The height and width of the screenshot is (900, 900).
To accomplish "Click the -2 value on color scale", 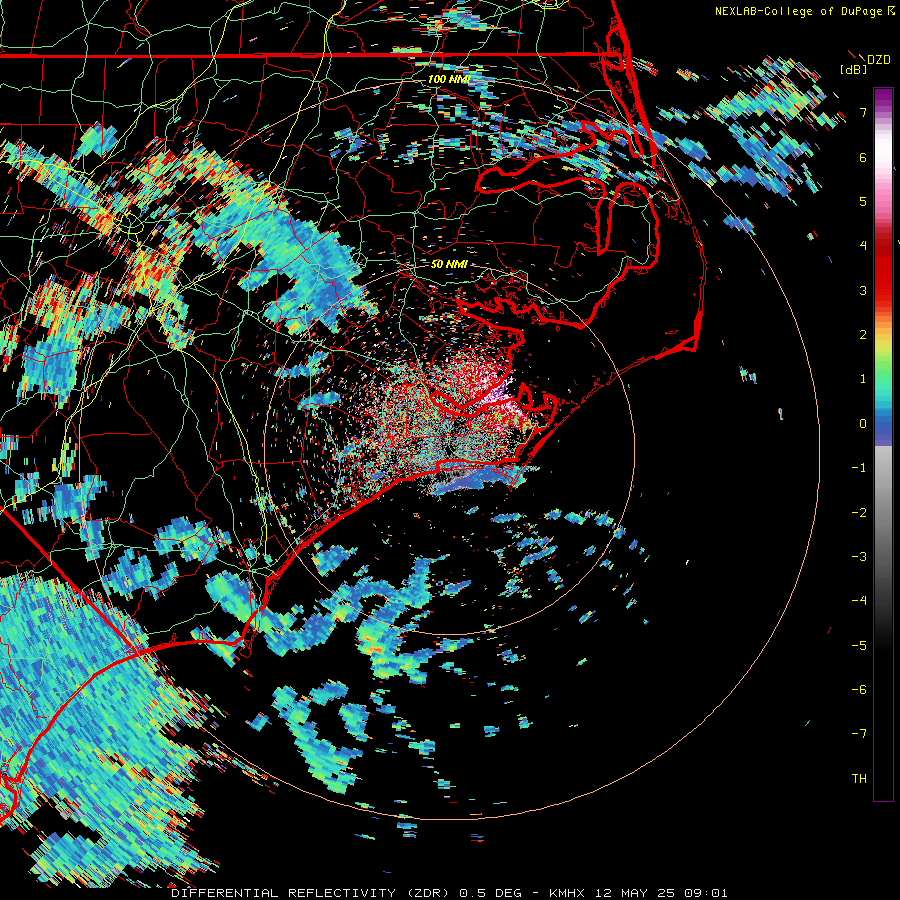I will pyautogui.click(x=859, y=512).
